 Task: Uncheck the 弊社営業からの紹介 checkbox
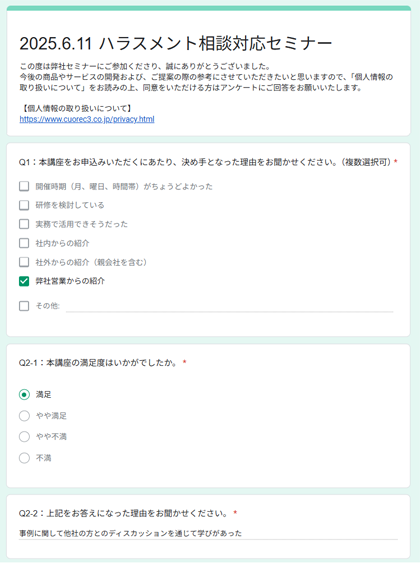coord(24,281)
